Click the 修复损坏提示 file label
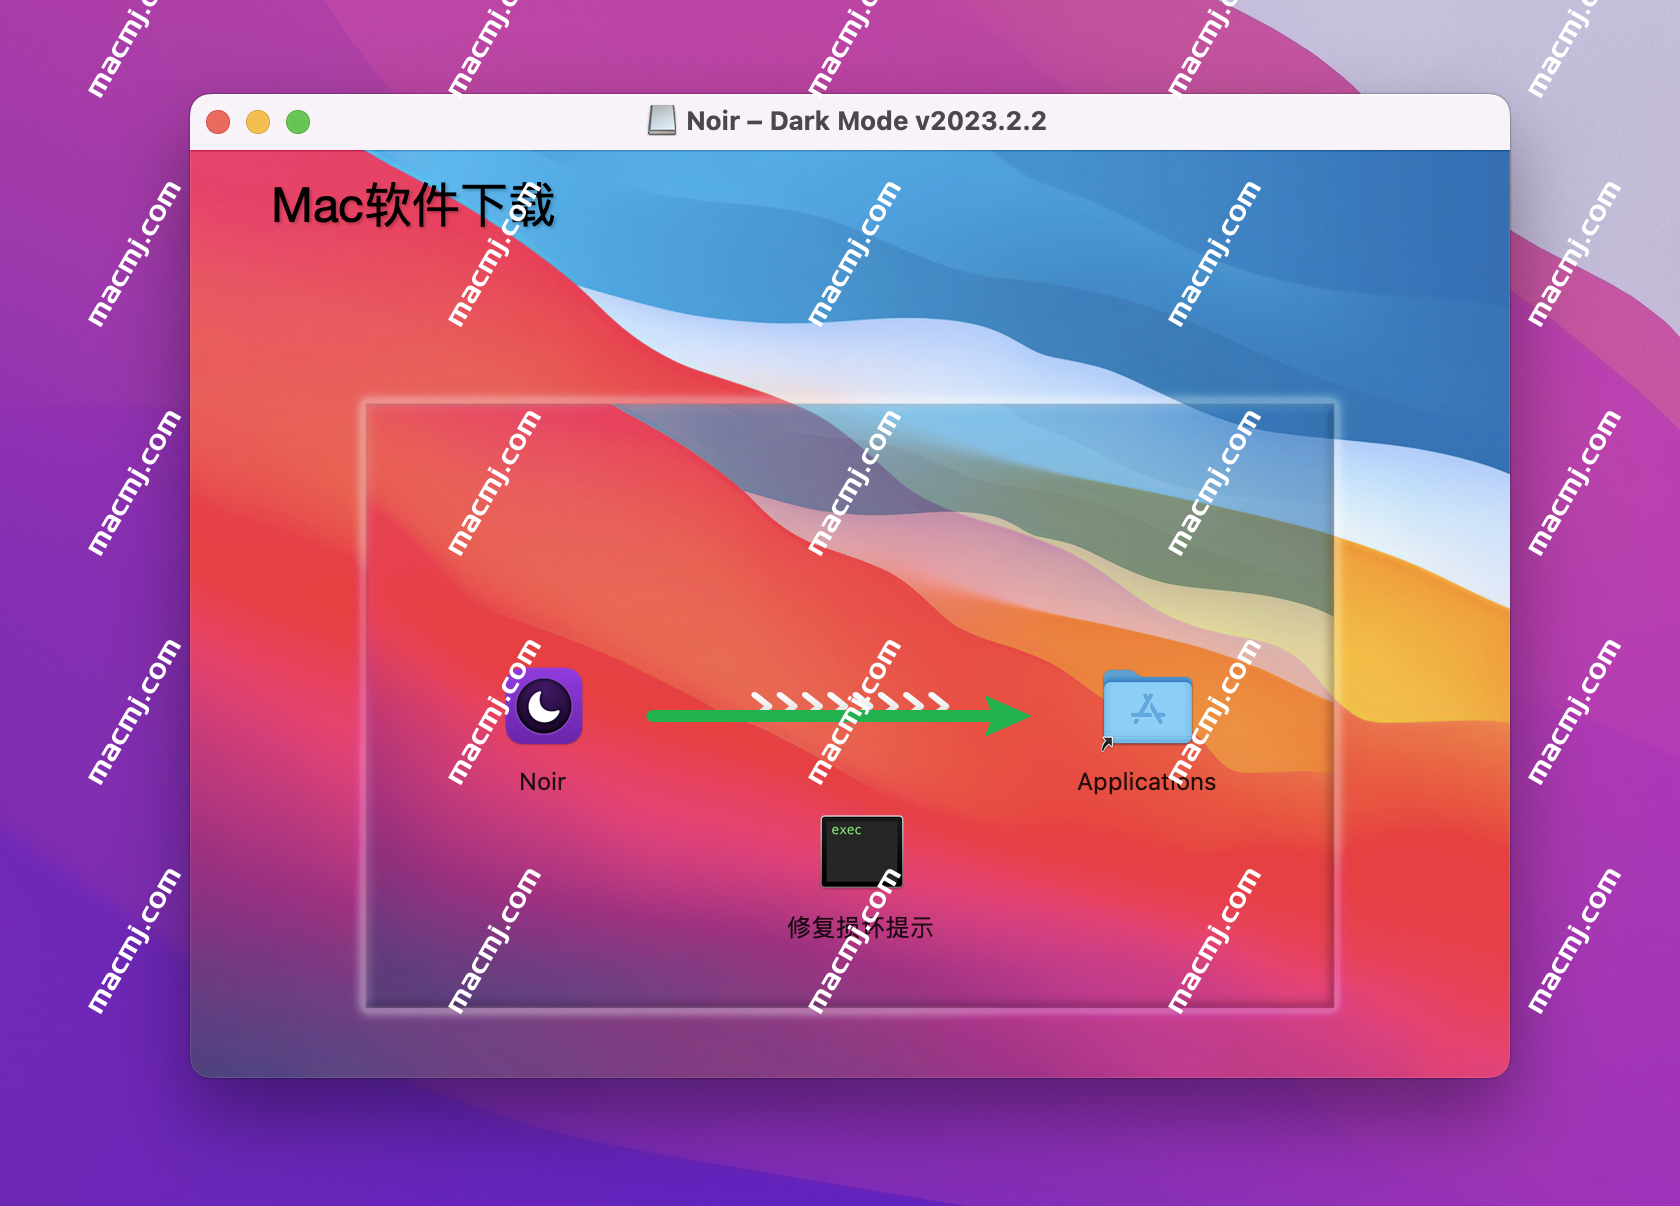 click(860, 927)
